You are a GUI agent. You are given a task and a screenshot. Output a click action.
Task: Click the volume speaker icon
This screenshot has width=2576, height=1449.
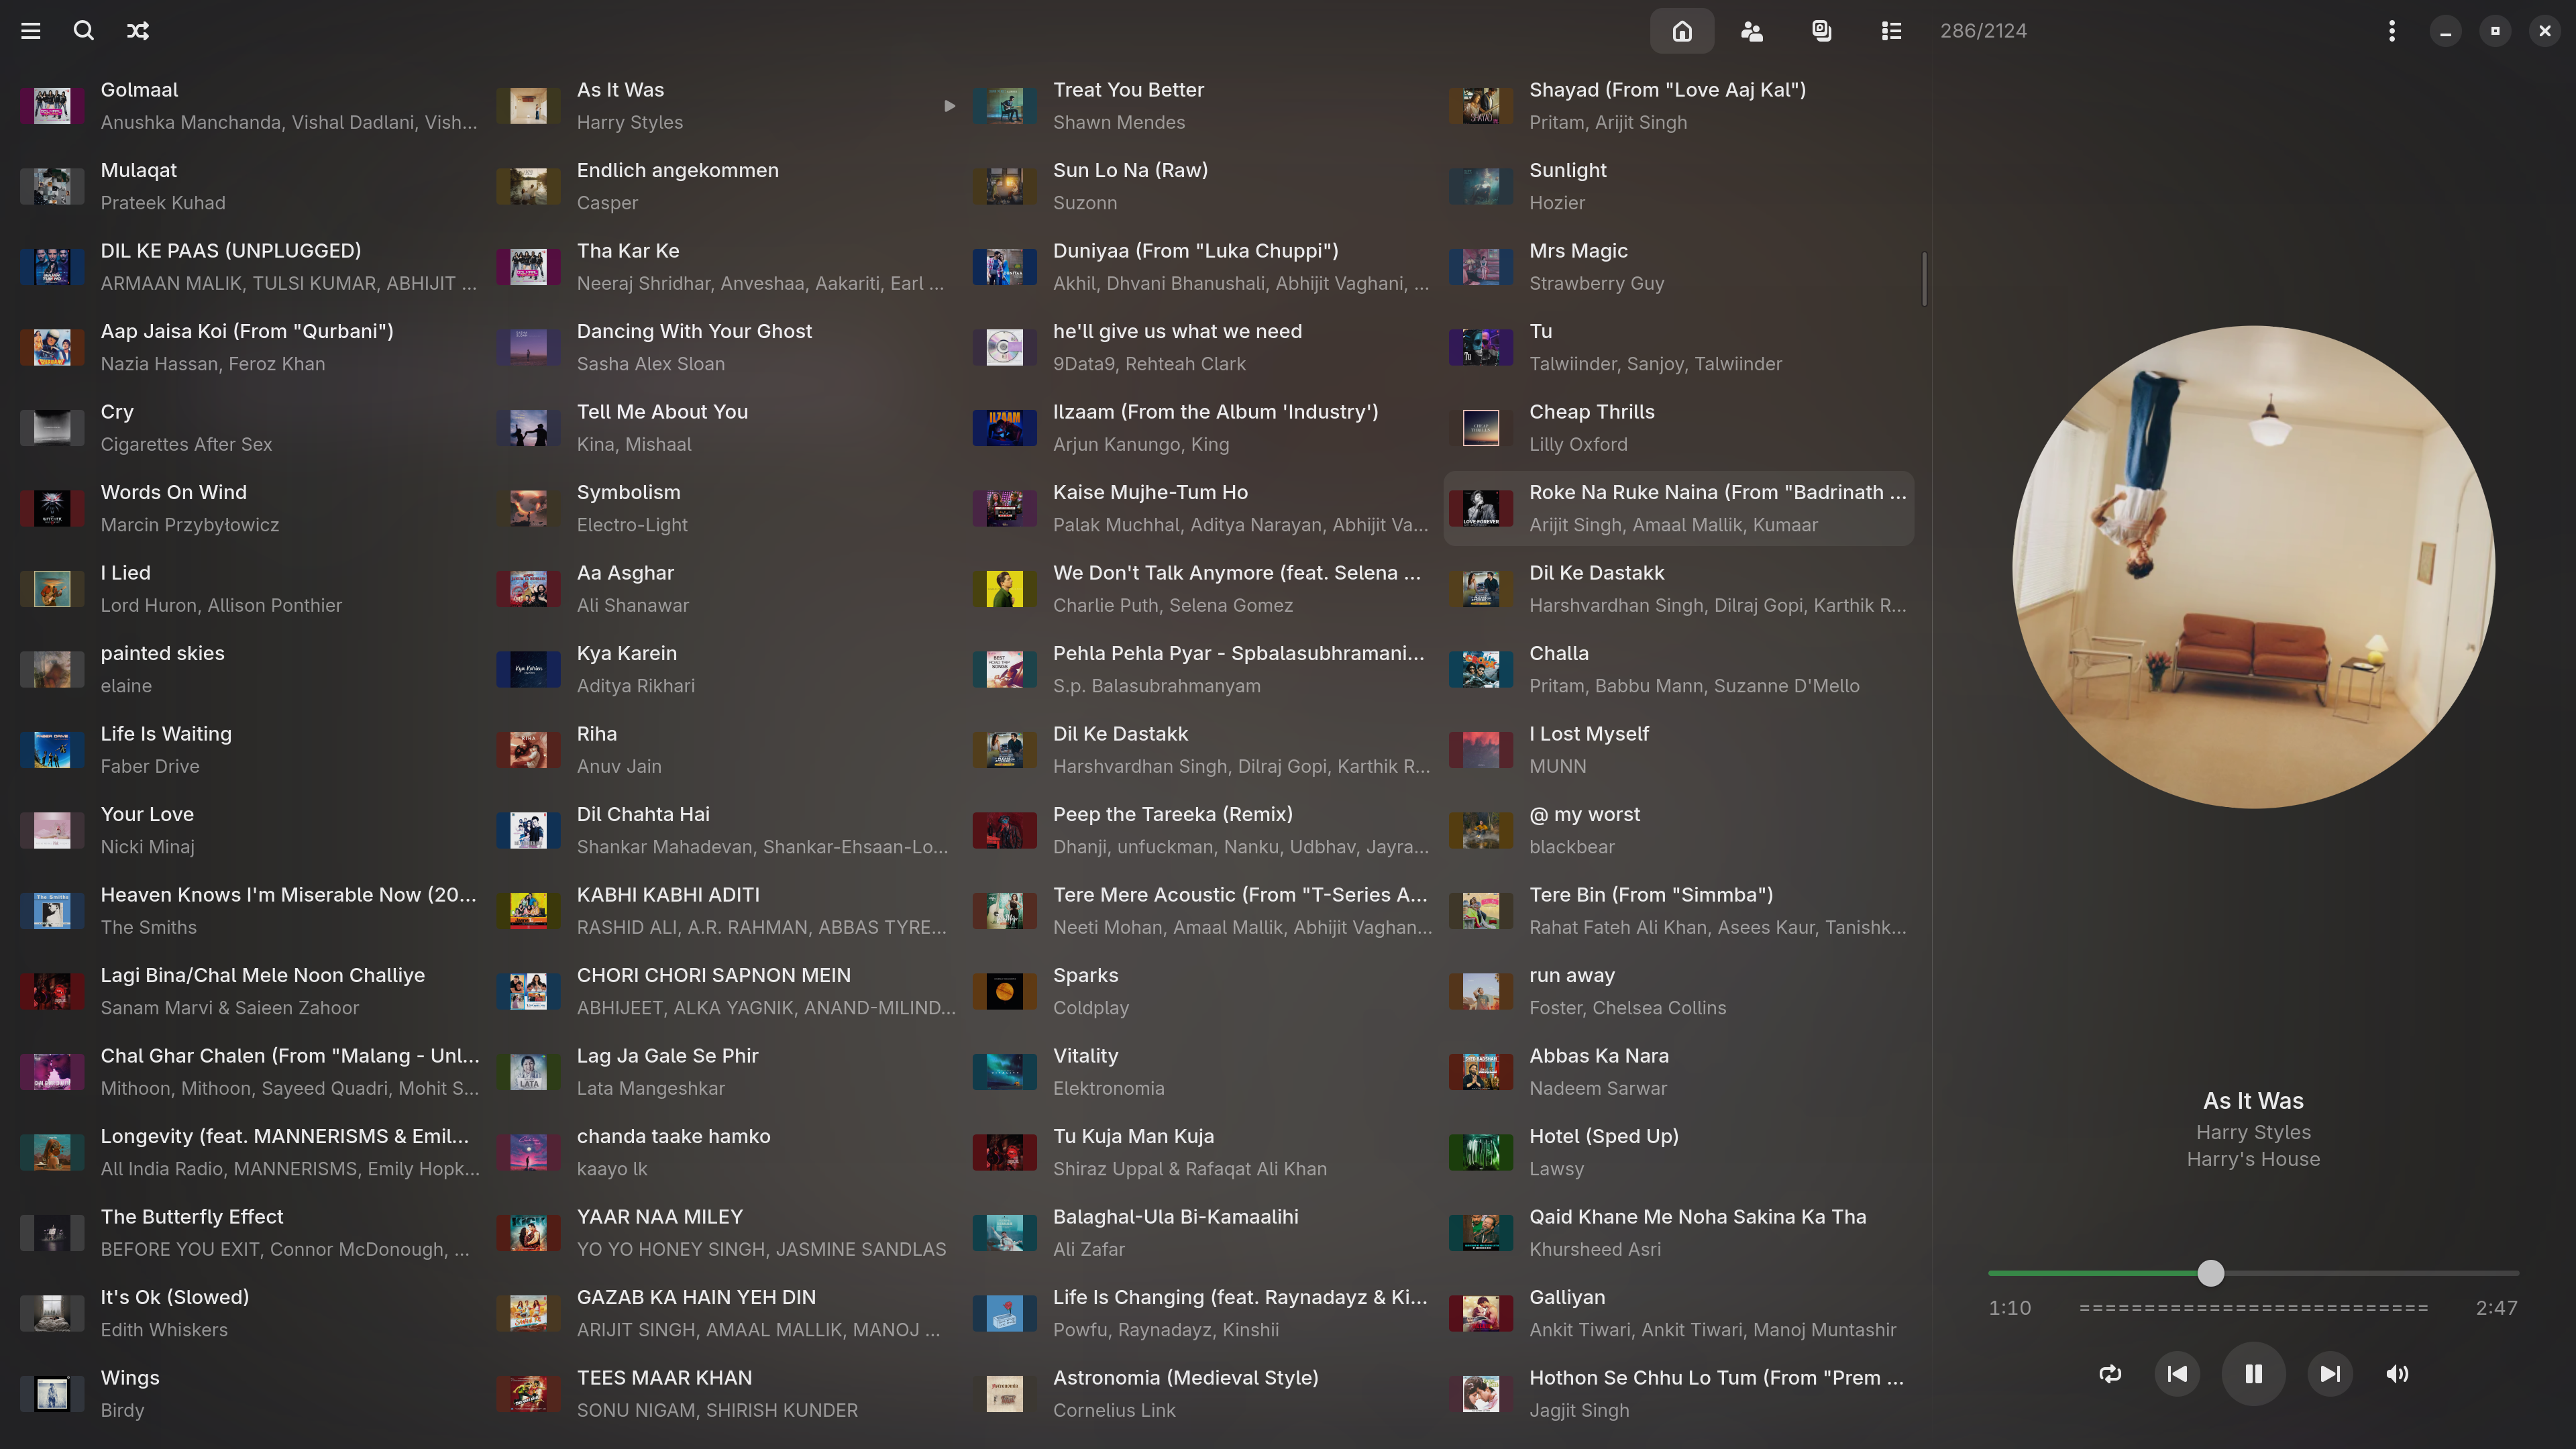(2397, 1374)
